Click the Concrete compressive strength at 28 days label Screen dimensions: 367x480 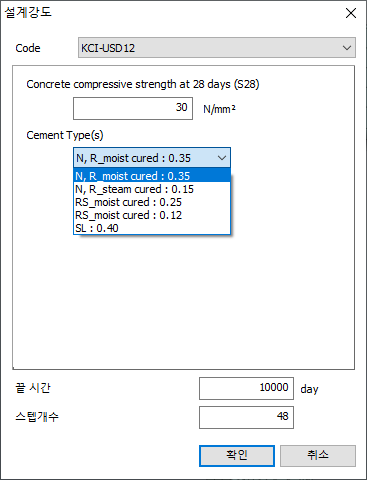coord(143,84)
